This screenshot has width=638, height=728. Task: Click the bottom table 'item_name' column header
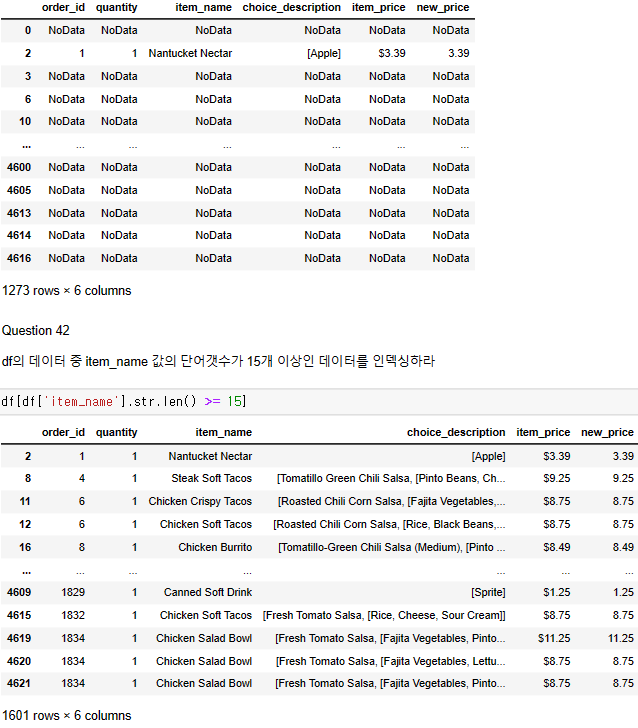coord(223,432)
